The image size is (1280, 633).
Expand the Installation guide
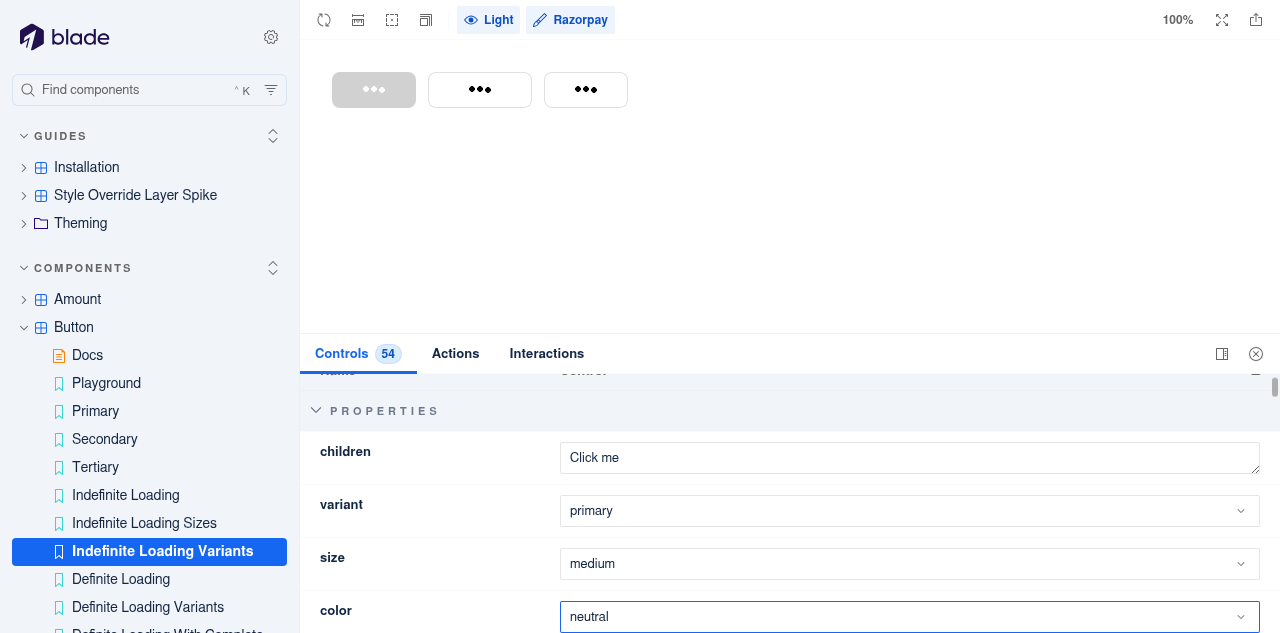tap(24, 168)
